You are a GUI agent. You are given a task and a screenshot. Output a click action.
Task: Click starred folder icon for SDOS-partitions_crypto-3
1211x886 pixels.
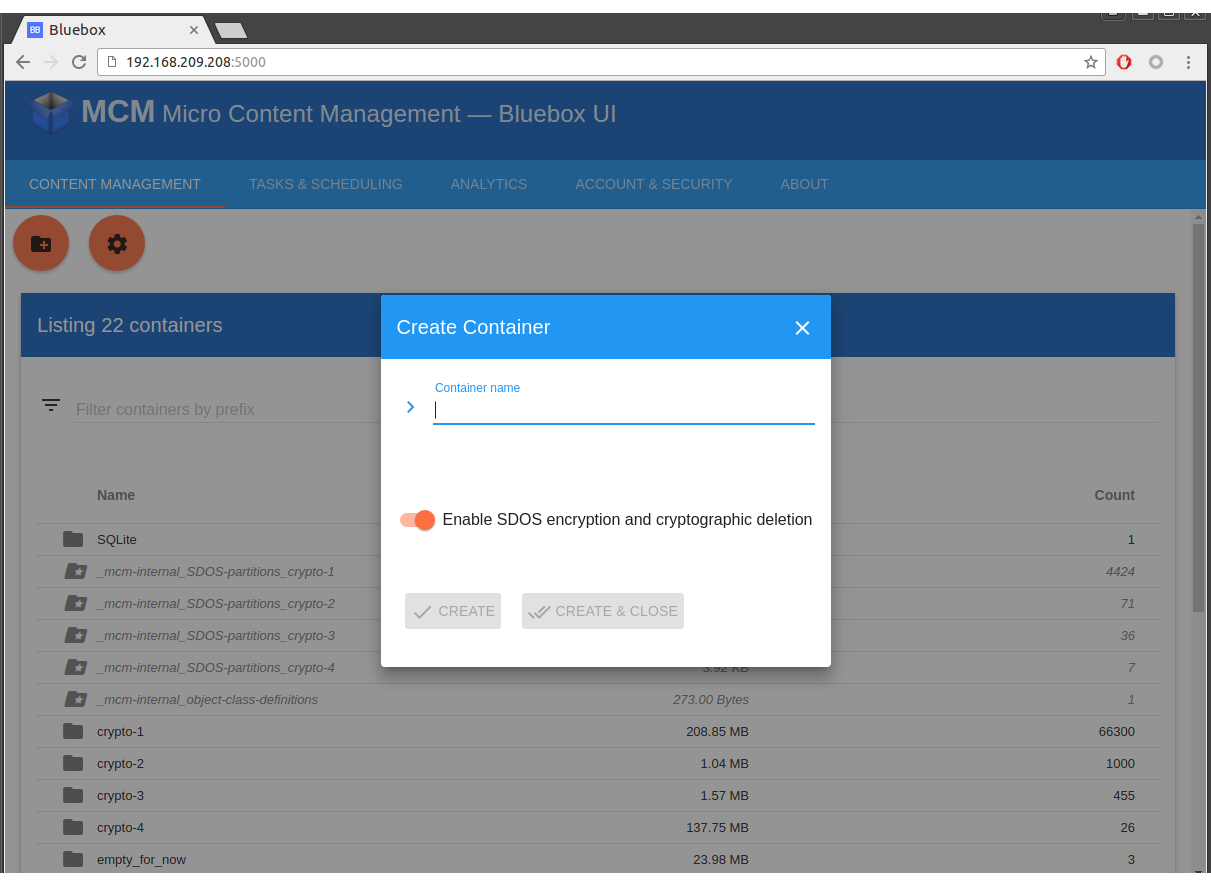75,635
